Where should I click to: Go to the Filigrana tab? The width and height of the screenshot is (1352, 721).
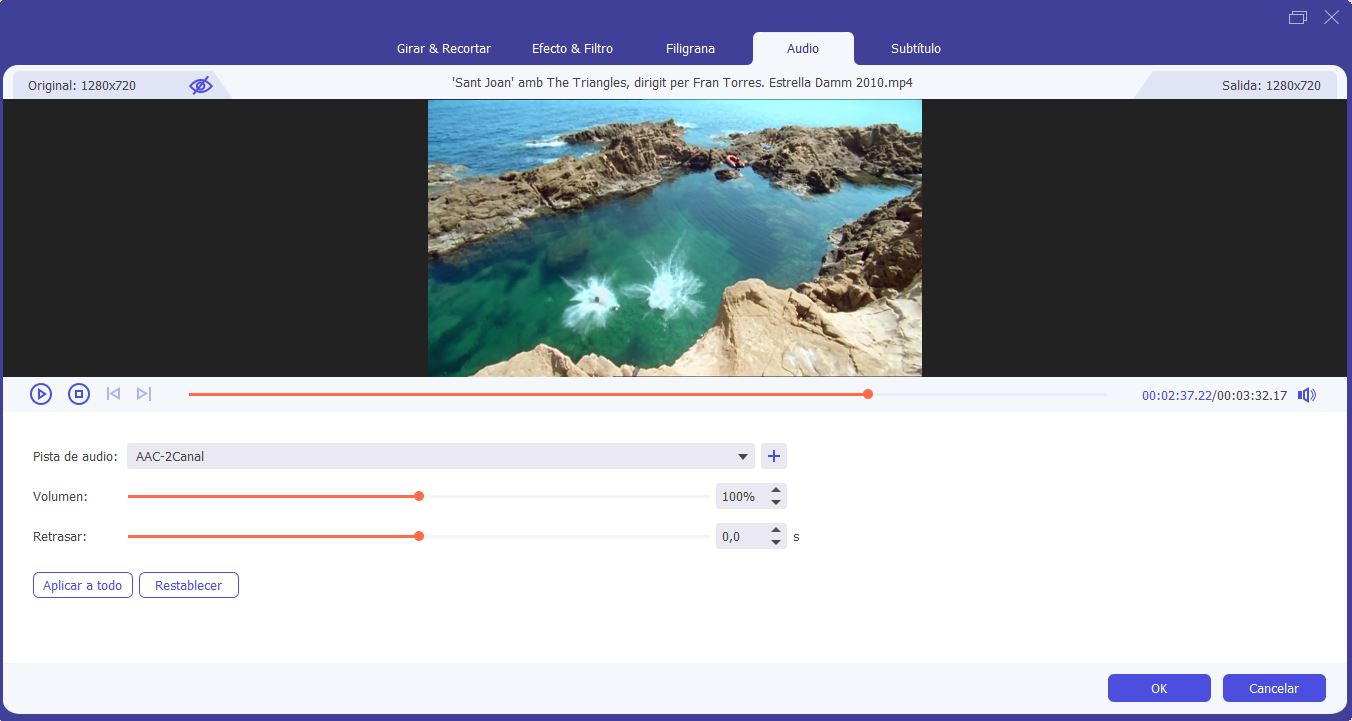(690, 48)
